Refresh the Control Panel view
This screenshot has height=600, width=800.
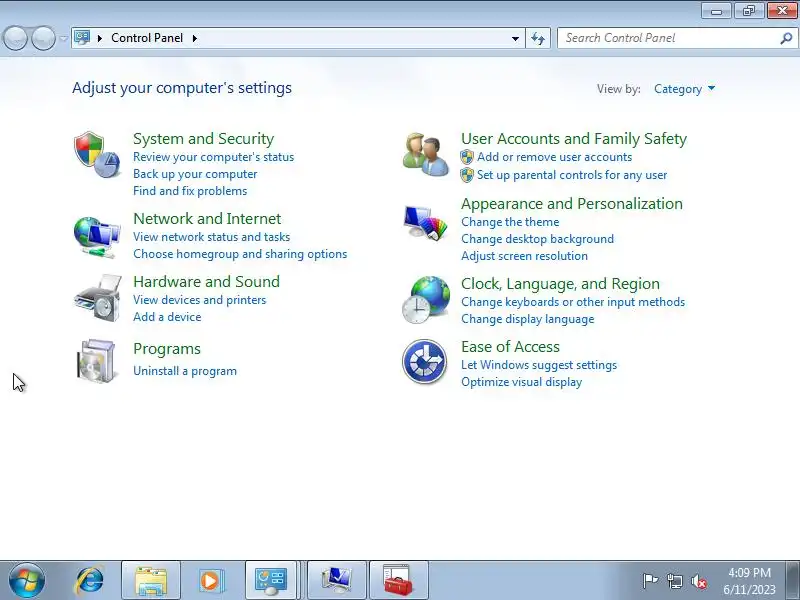[x=538, y=38]
